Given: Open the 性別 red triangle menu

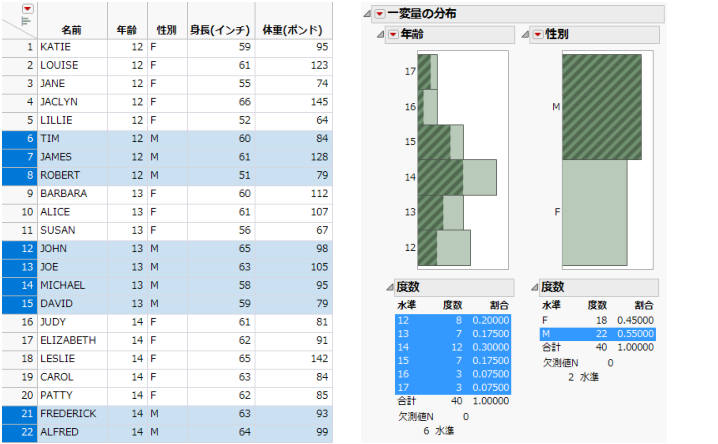Looking at the screenshot, I should (x=538, y=34).
